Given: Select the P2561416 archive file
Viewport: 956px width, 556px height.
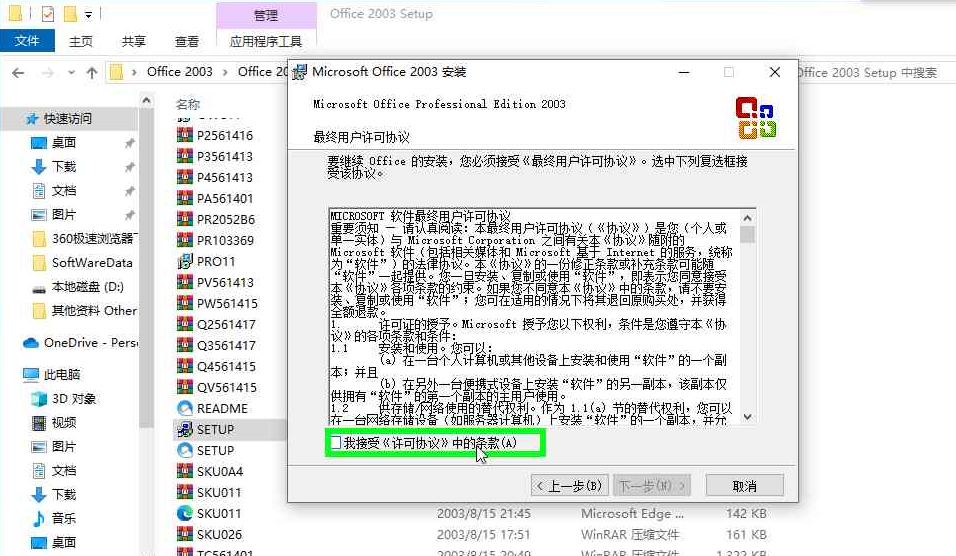Looking at the screenshot, I should point(224,135).
